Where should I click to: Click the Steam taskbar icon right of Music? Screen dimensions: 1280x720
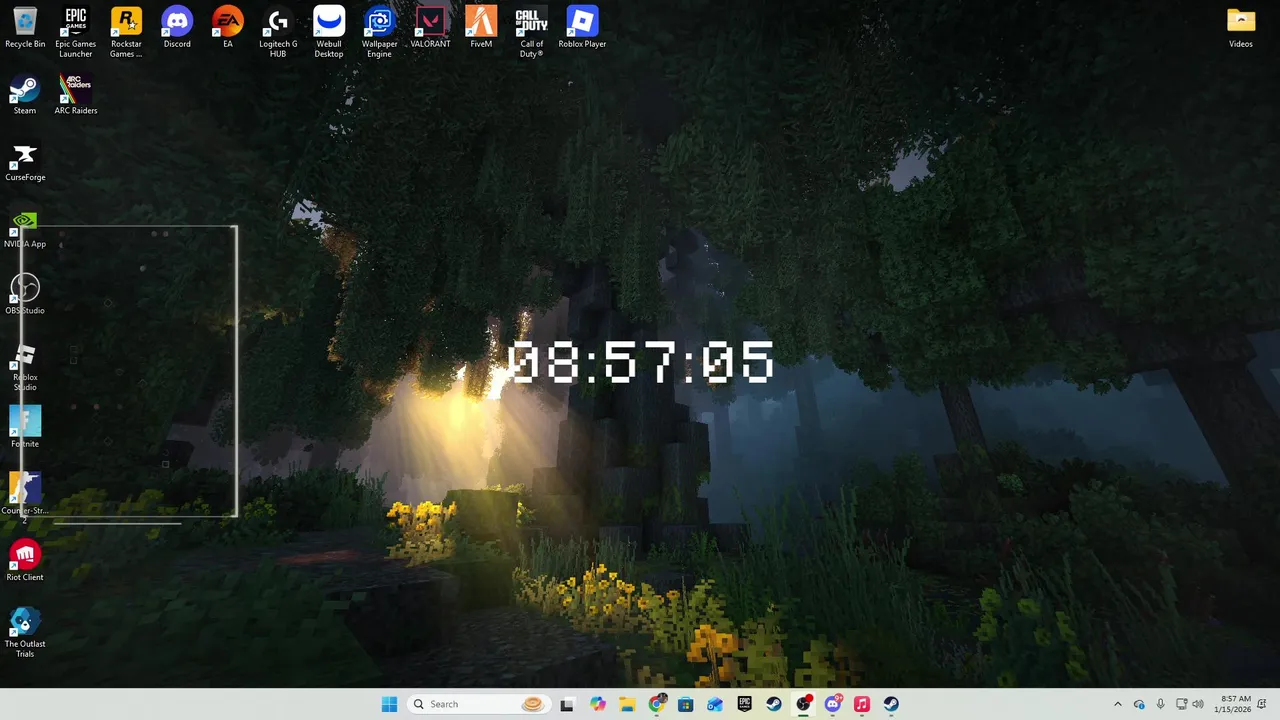(x=891, y=704)
